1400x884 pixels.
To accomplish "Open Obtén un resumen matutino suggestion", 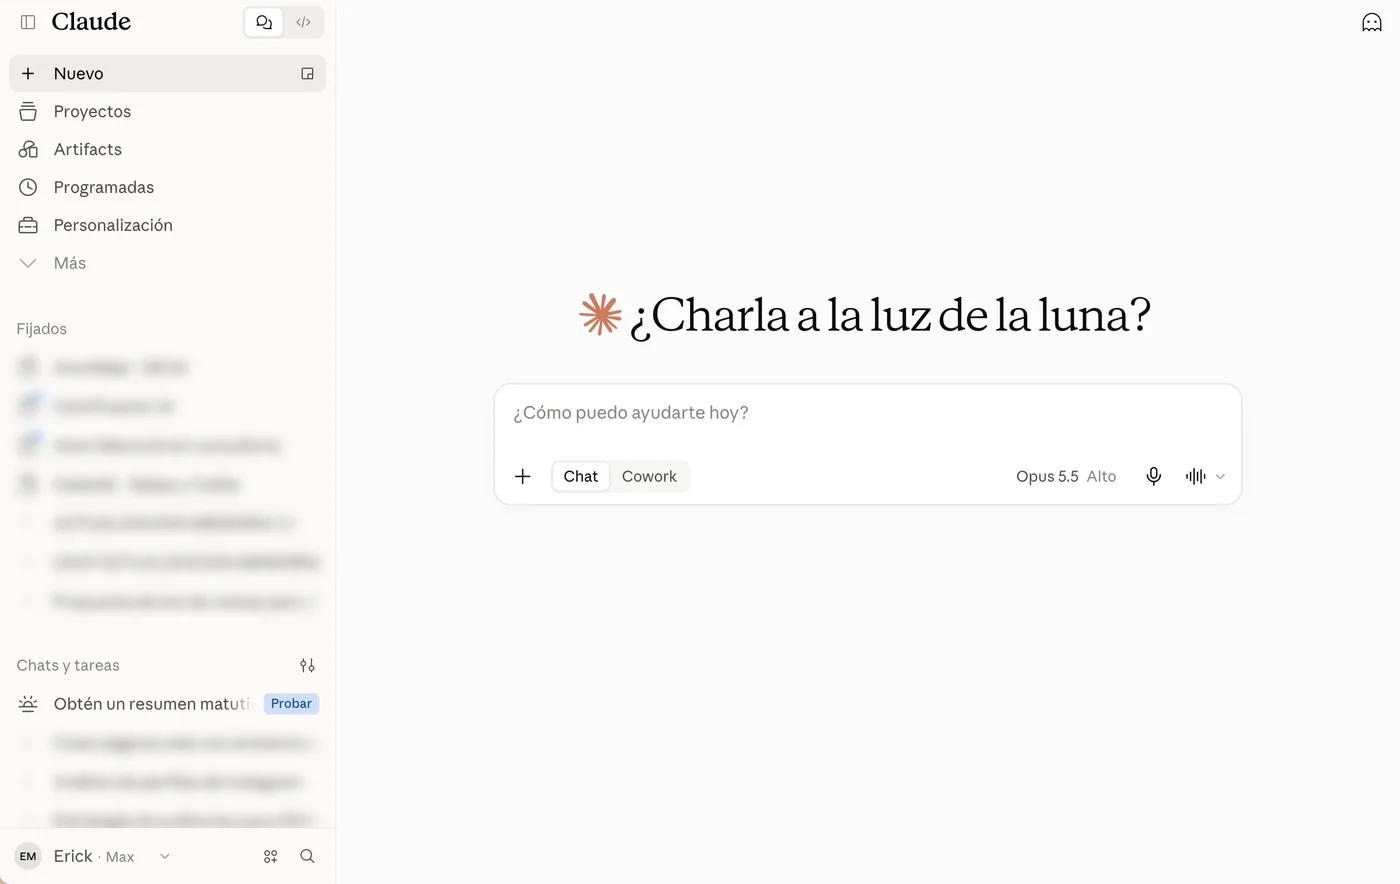I will tap(168, 704).
